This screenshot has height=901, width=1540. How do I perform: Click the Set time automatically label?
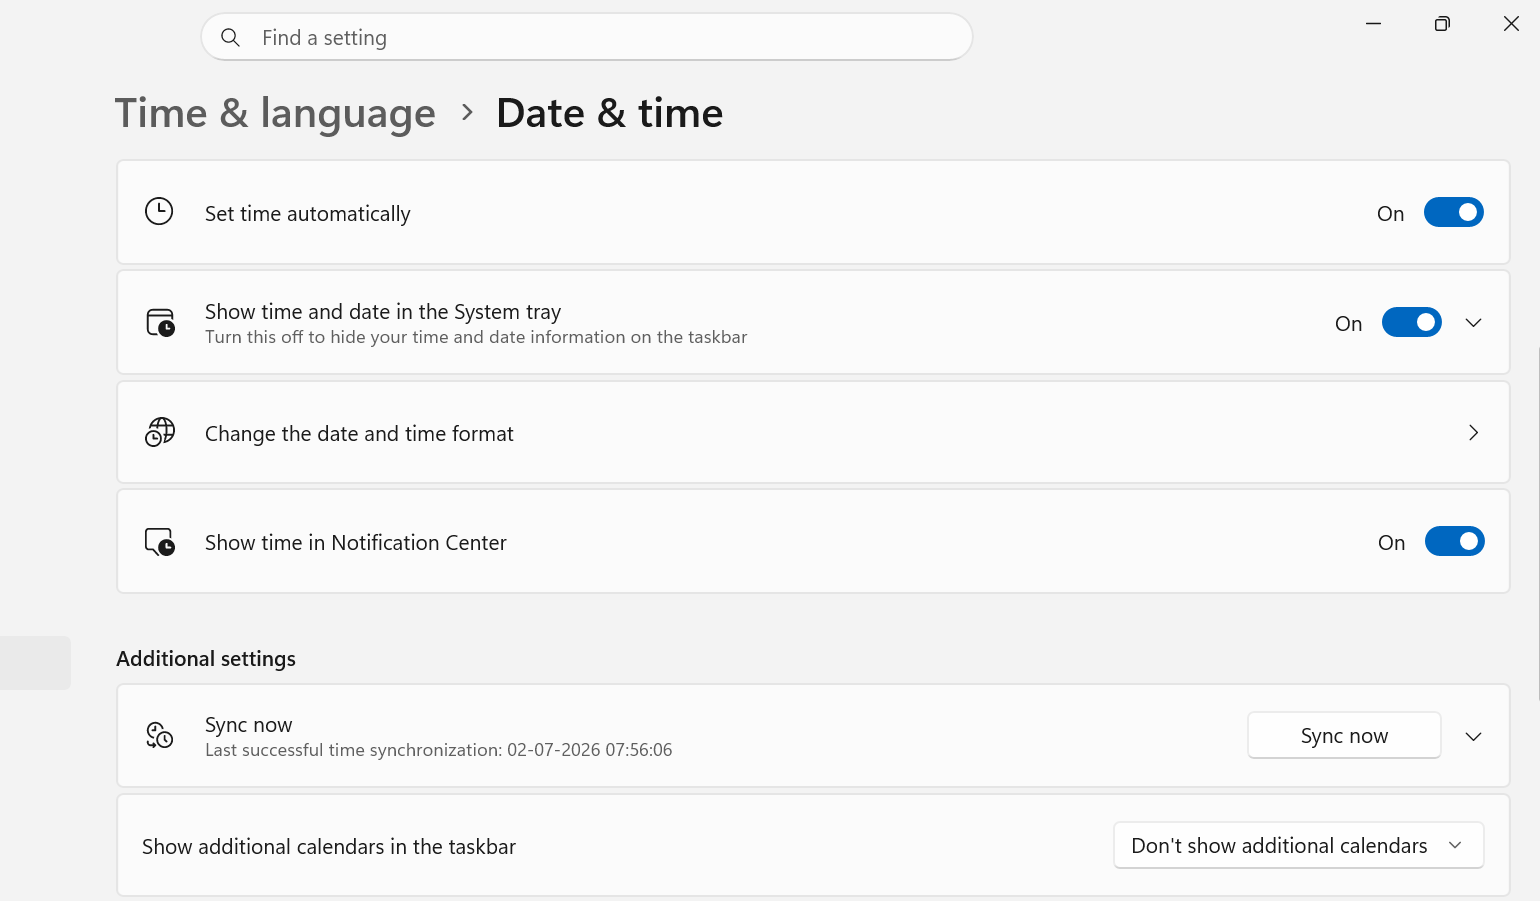307,213
